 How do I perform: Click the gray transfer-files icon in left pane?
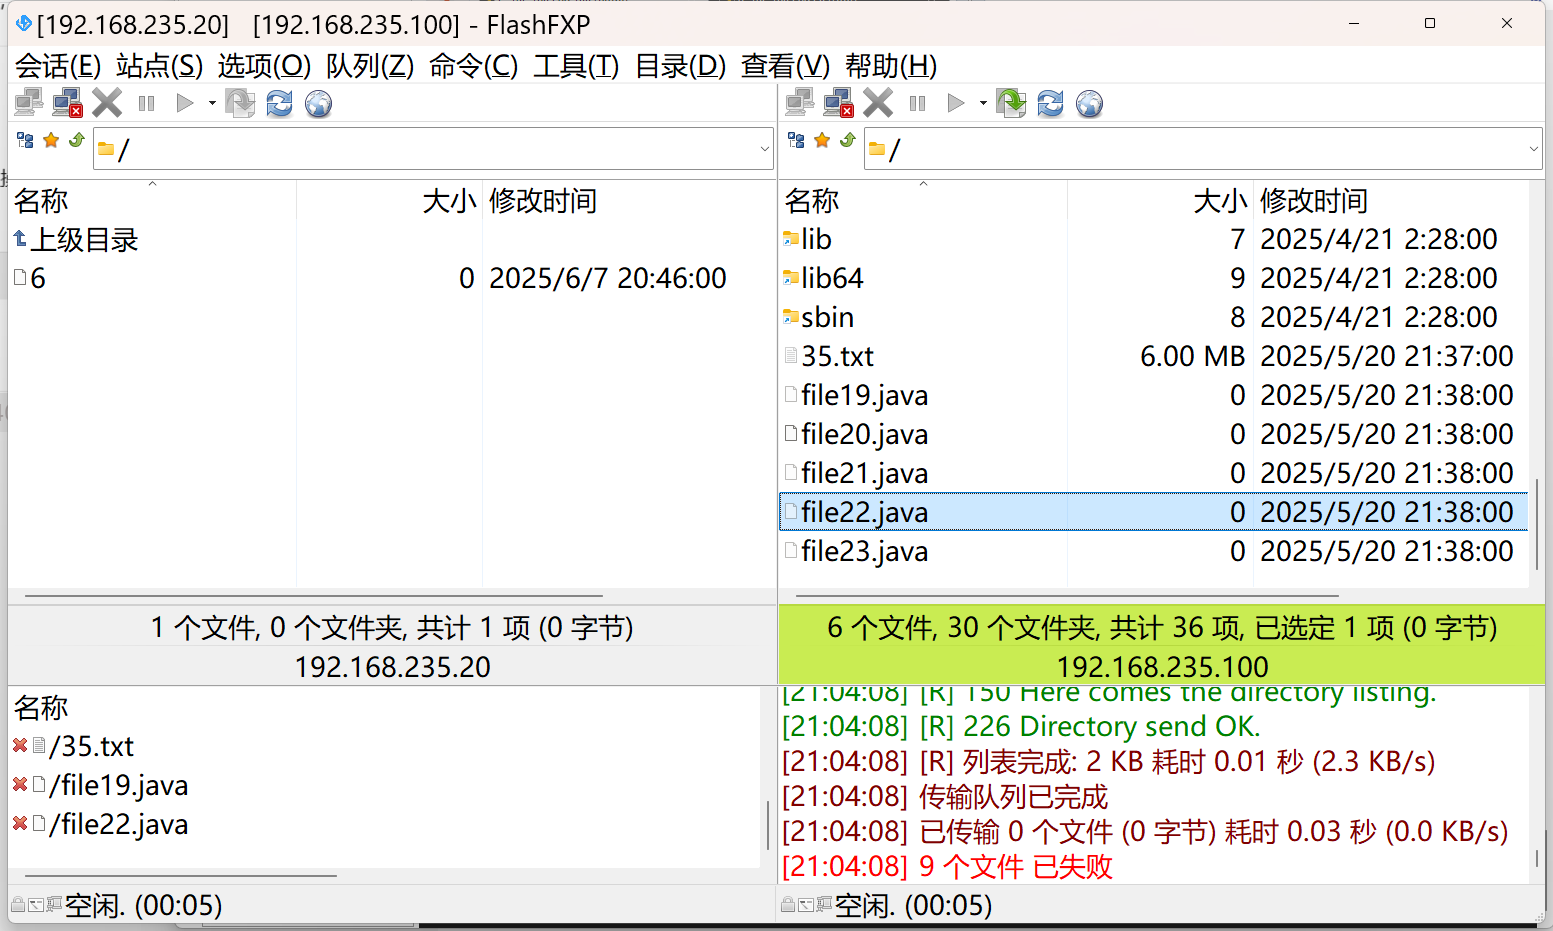tap(240, 103)
